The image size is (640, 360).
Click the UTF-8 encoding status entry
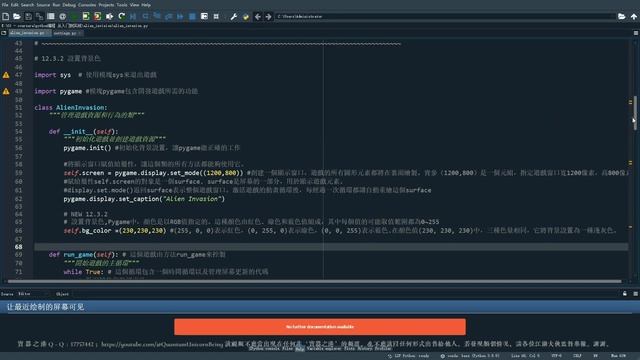pos(556,356)
